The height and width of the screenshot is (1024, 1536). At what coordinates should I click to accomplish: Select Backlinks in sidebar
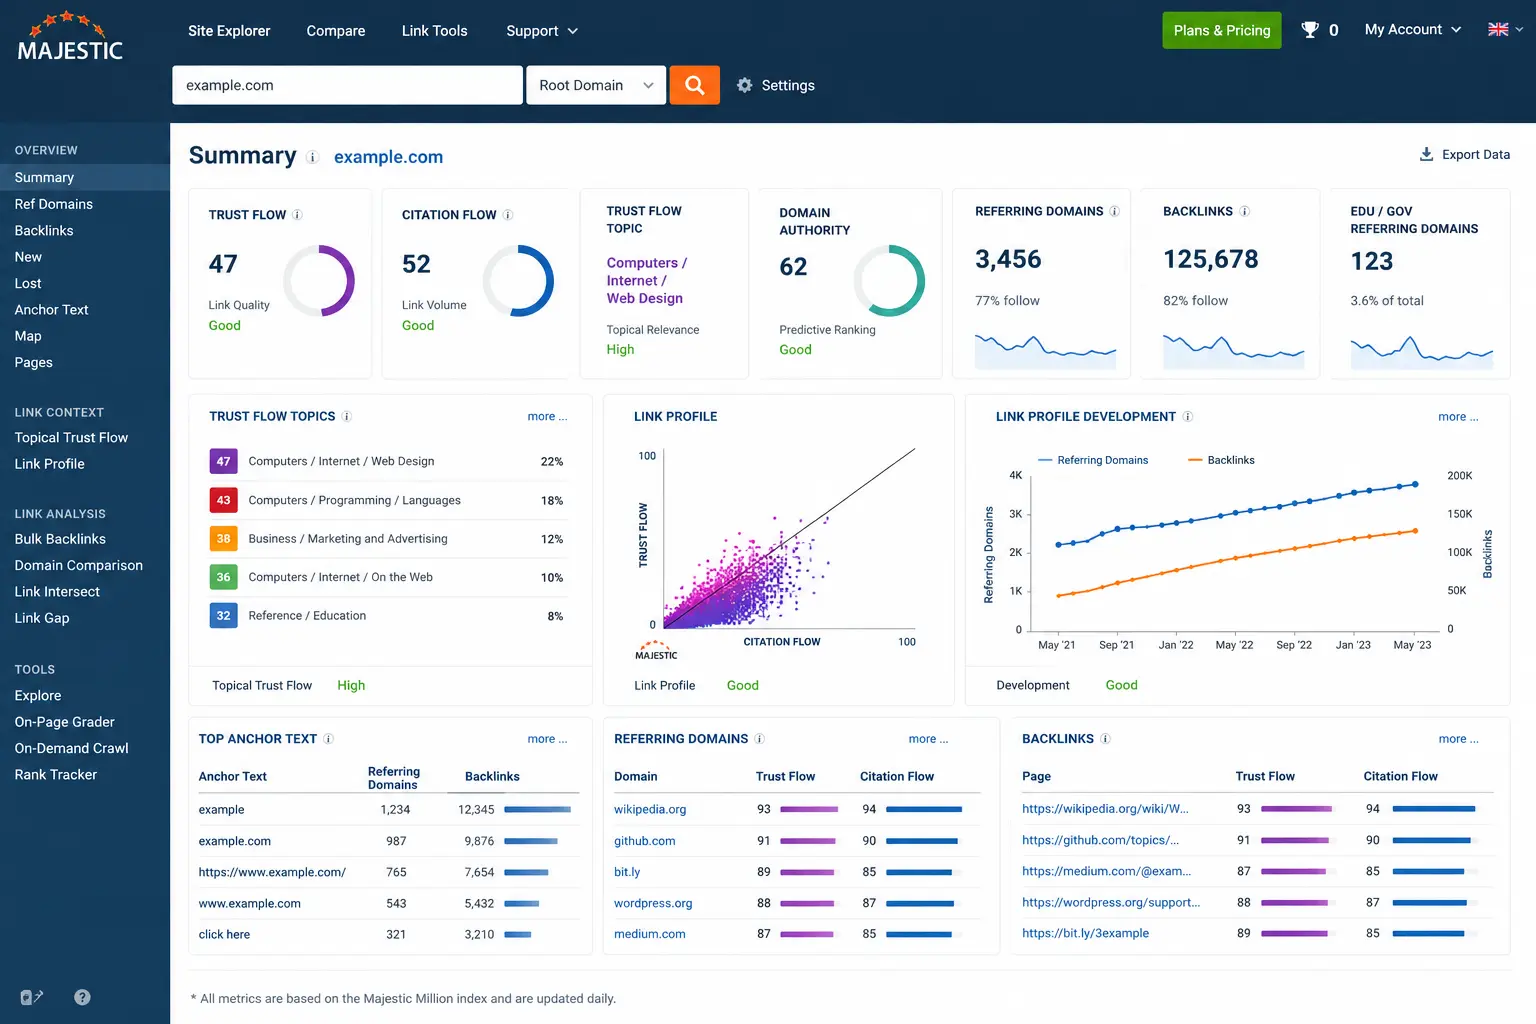pos(44,230)
